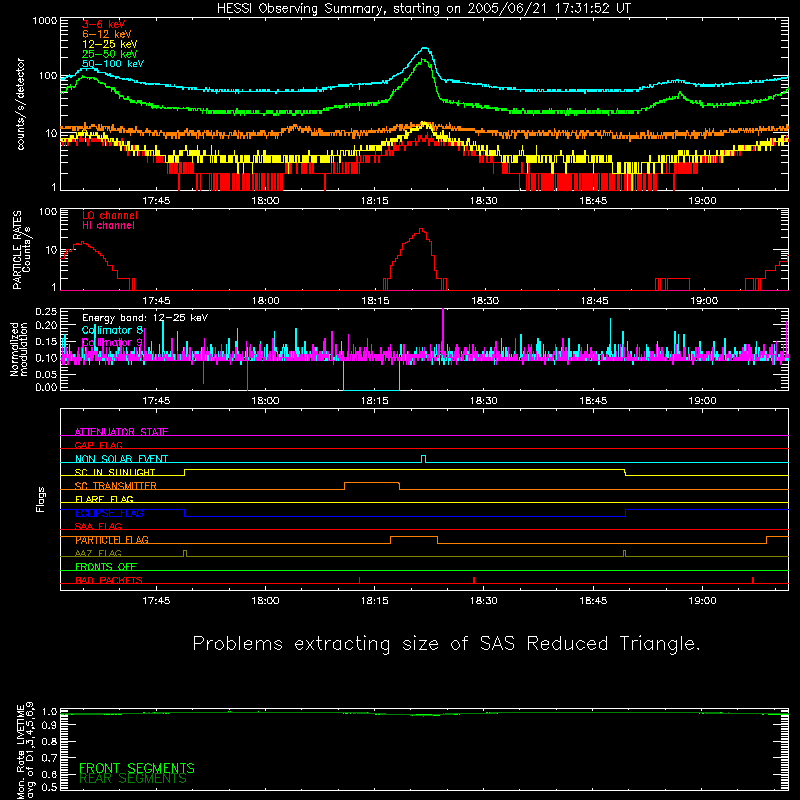Click the FRONT SEGMENTS legend label
Viewport: 800px width, 800px height.
pos(137,768)
